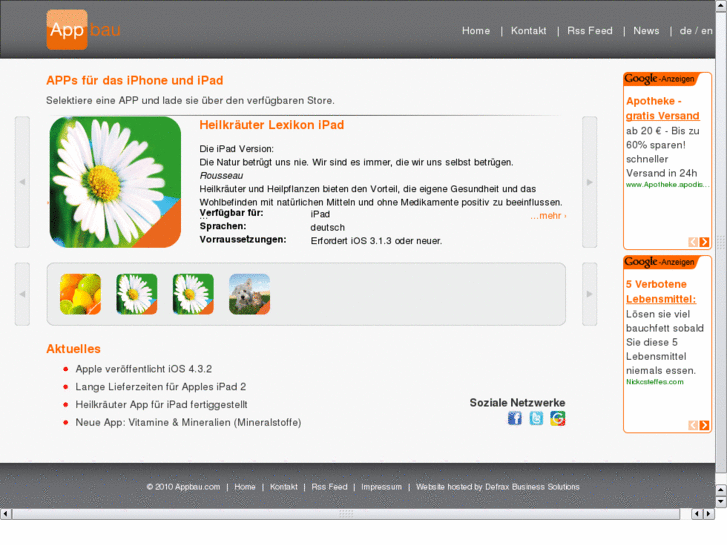Click the vertical scrollbar down arrow
The image size is (727, 545).
point(721,501)
